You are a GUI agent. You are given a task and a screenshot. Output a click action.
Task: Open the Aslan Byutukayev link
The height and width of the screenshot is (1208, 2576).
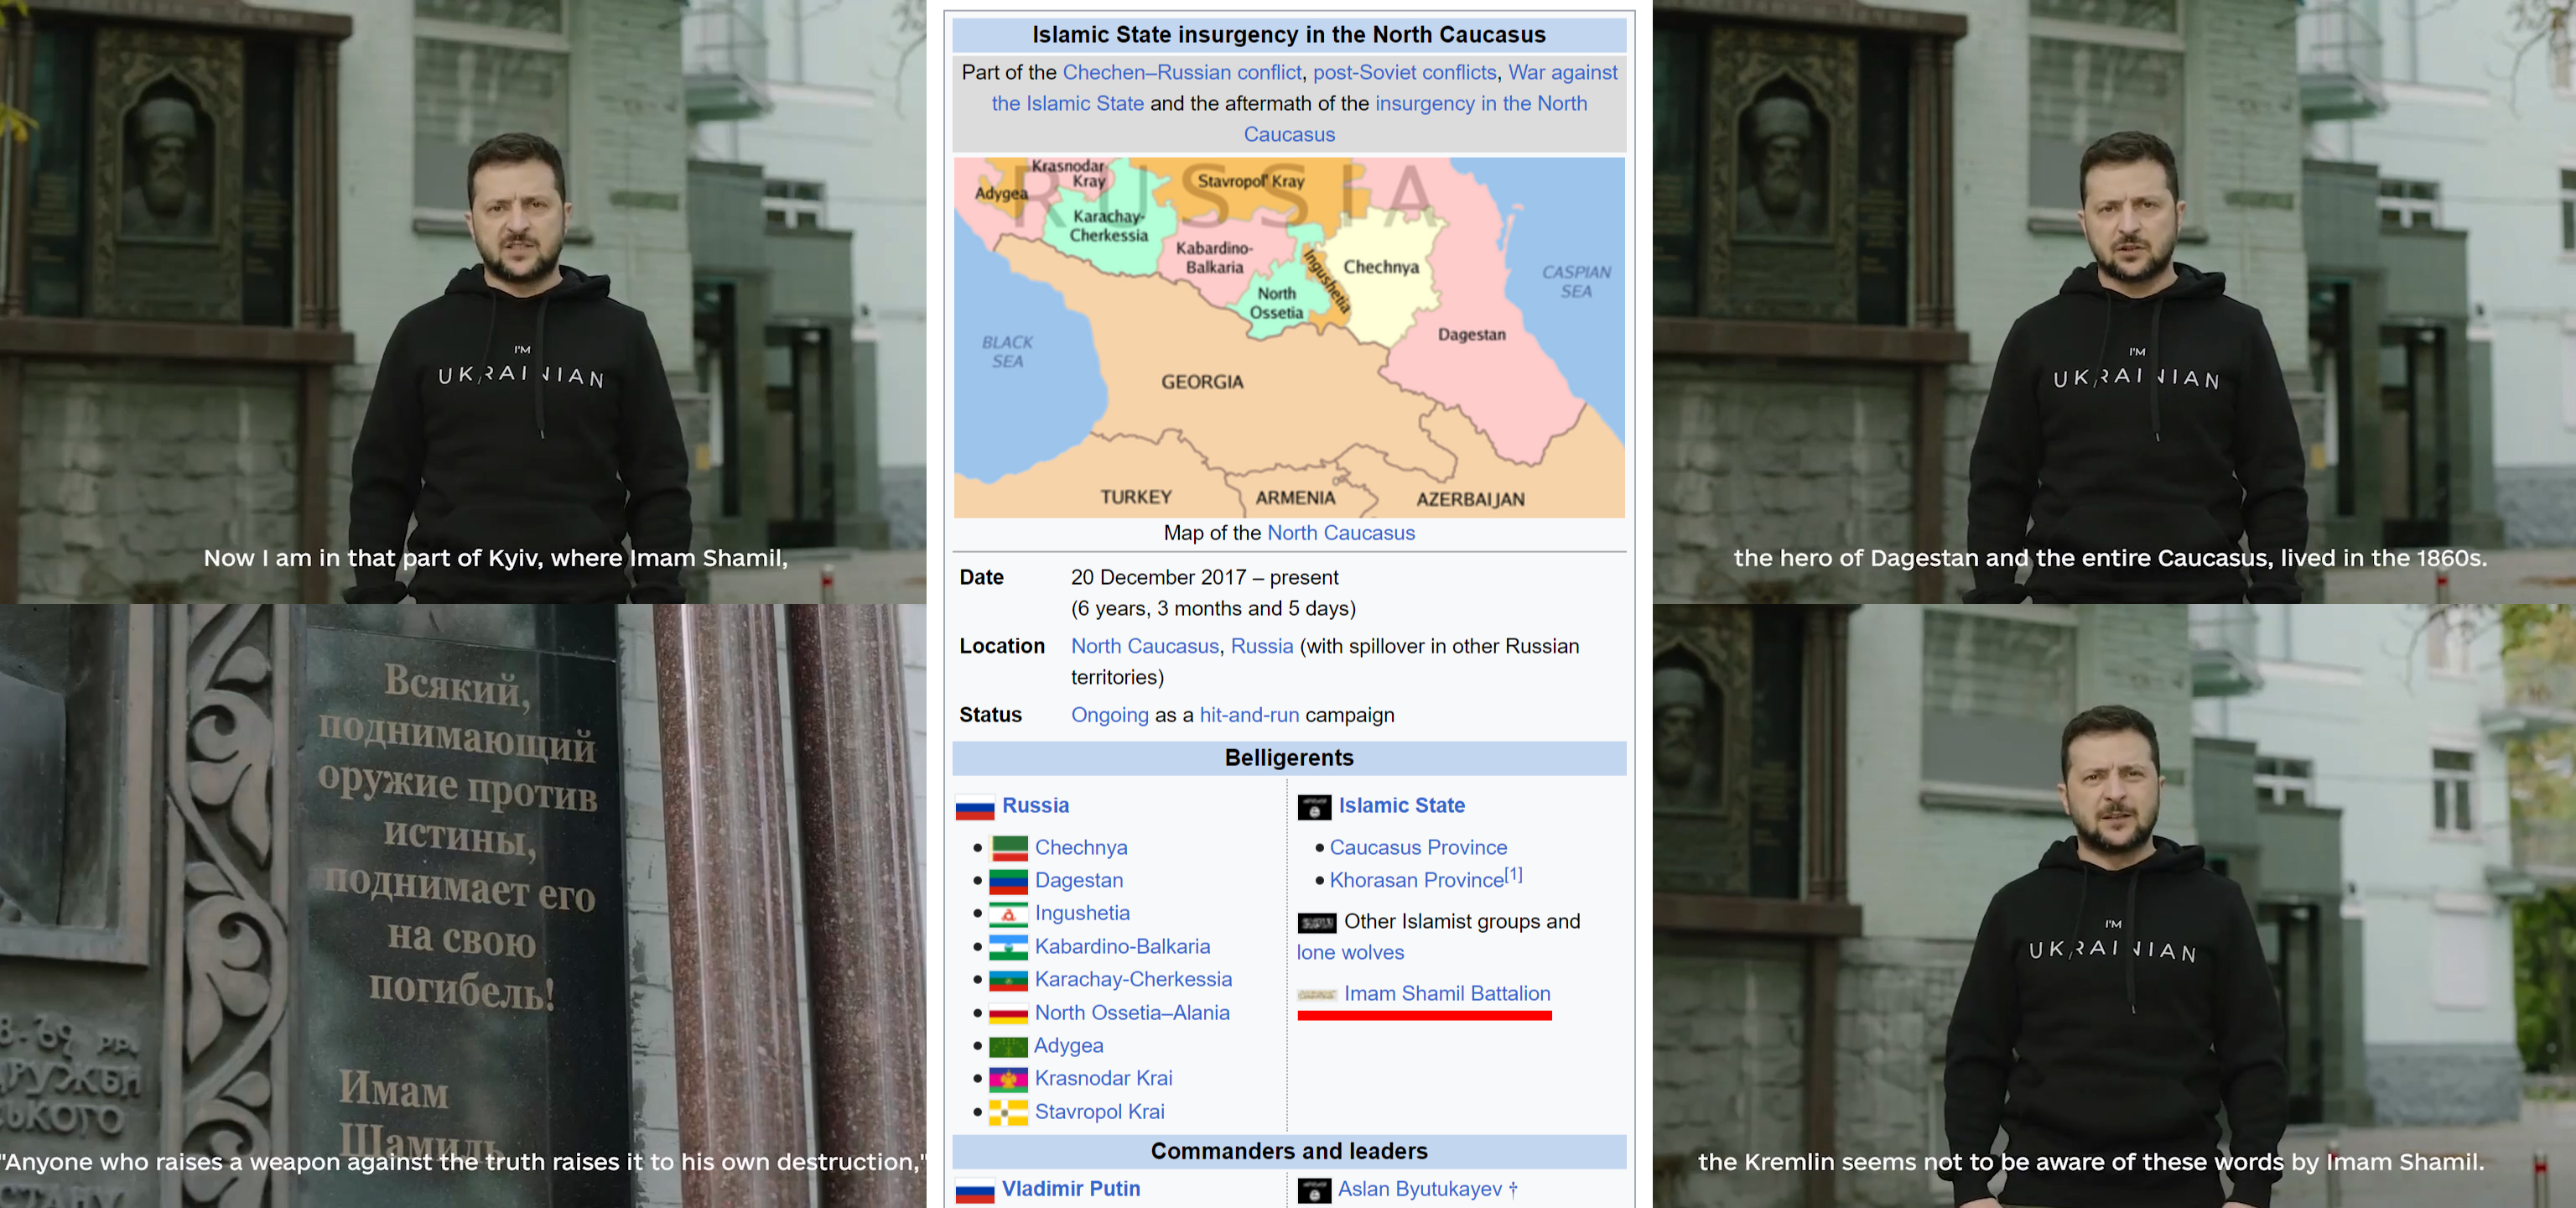tap(1419, 1188)
